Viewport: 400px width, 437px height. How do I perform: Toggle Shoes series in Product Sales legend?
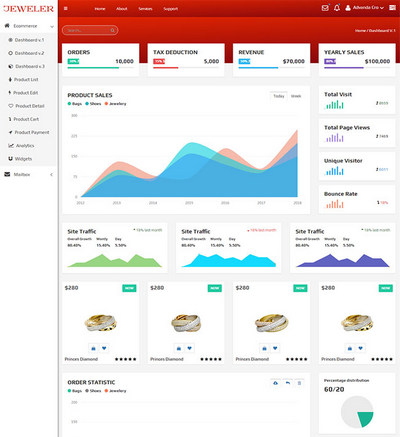(93, 104)
